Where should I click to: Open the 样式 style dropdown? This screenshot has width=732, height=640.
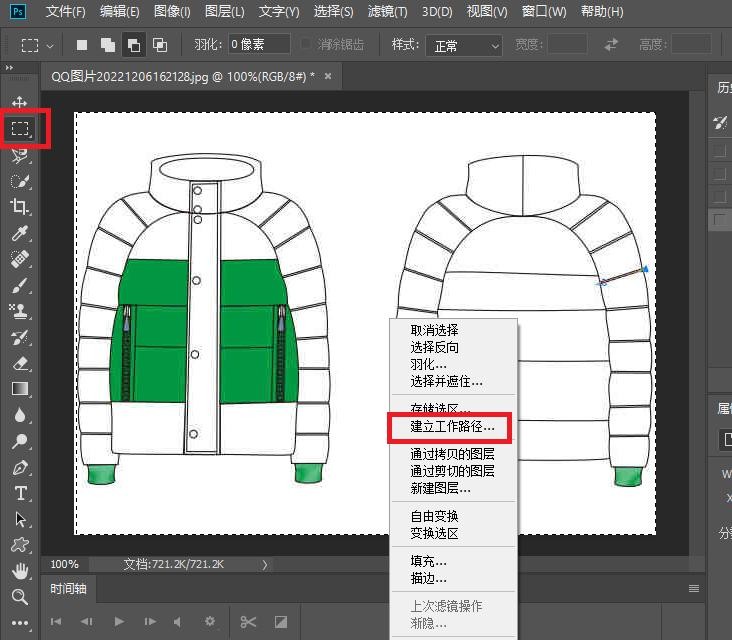462,46
